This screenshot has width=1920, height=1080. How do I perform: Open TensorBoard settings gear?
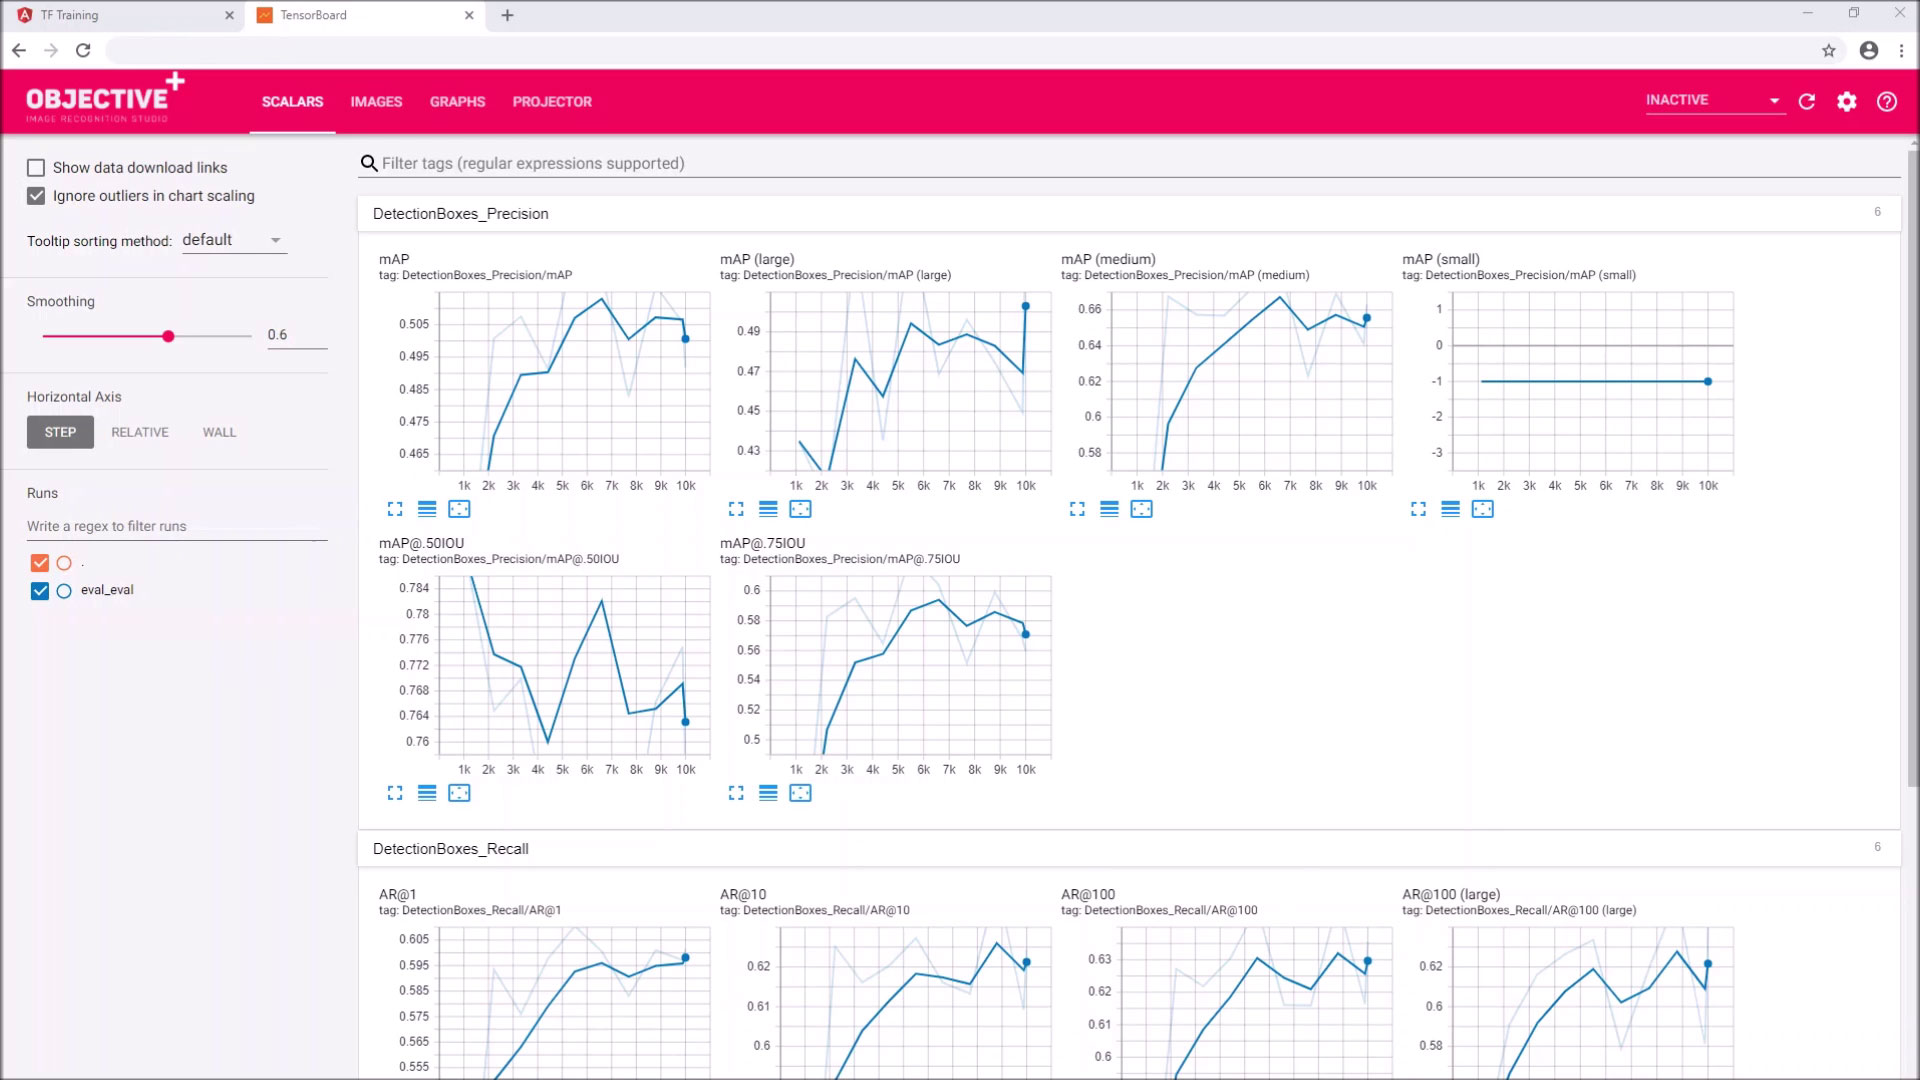tap(1847, 101)
